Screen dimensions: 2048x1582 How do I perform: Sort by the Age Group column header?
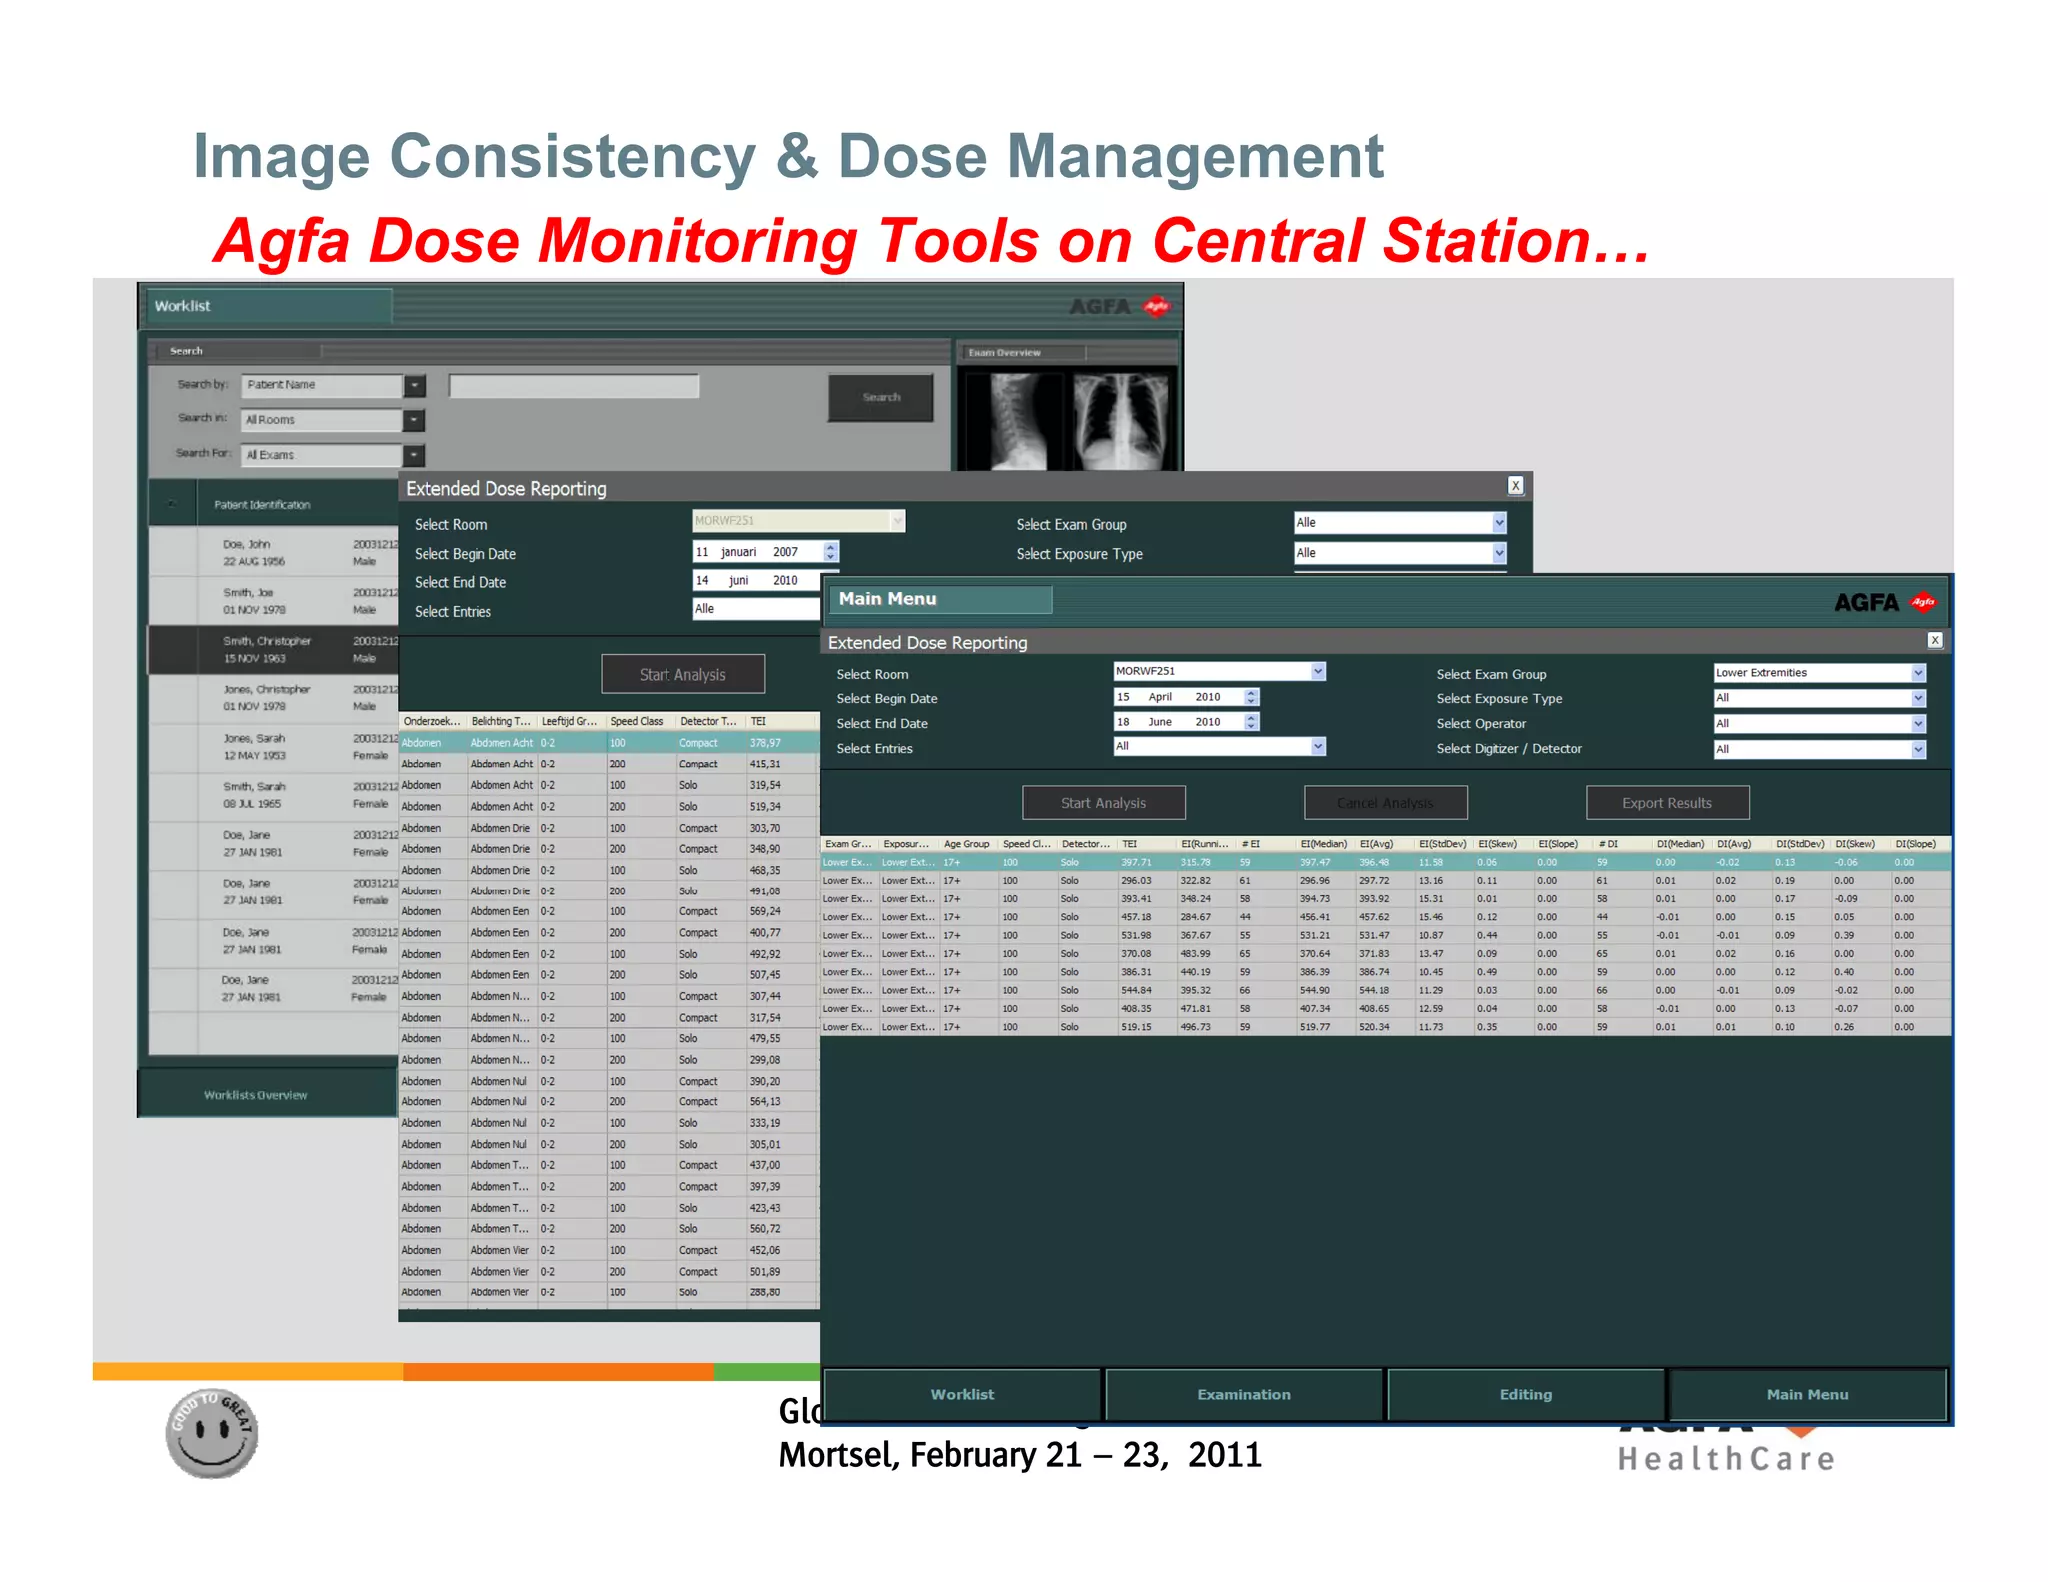click(968, 844)
